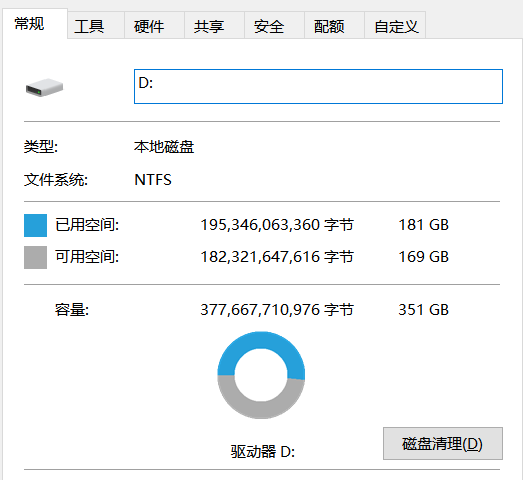Click the gray 可用空间 color swatch
523x480 pixels.
click(35, 258)
